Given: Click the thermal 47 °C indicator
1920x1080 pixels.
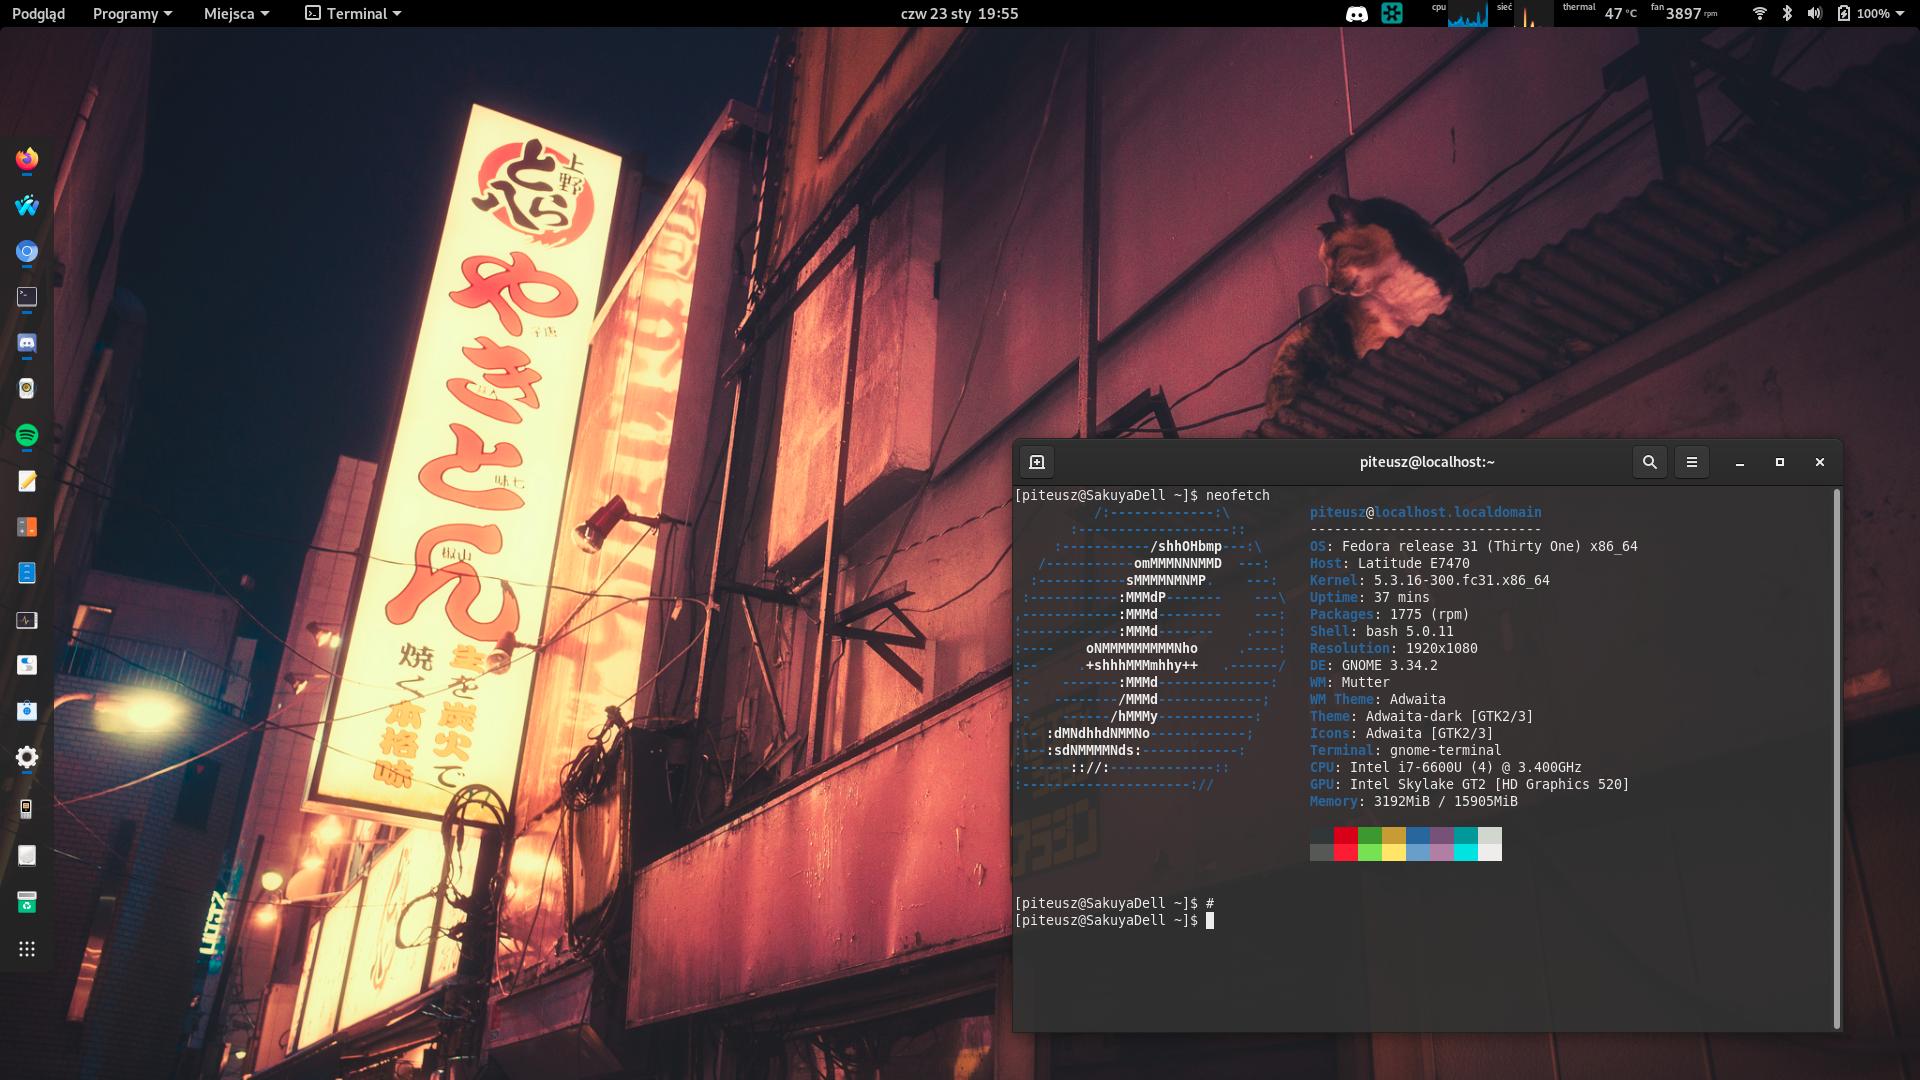Looking at the screenshot, I should (x=1600, y=13).
